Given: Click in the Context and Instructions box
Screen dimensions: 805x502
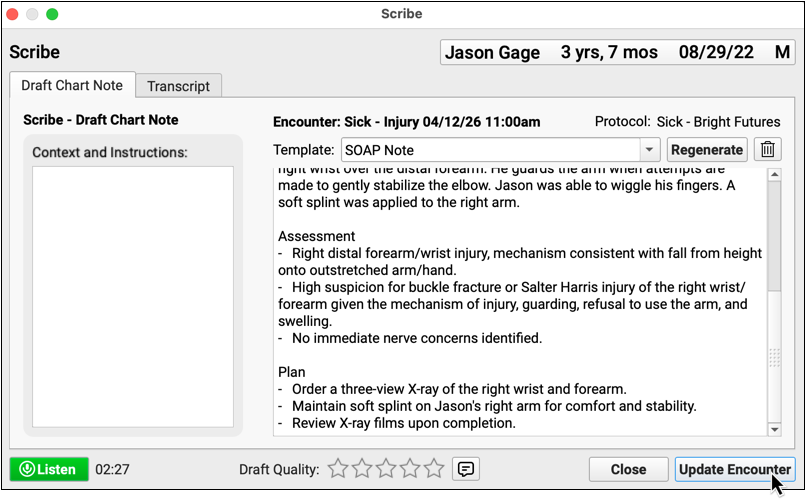Looking at the screenshot, I should coord(133,297).
